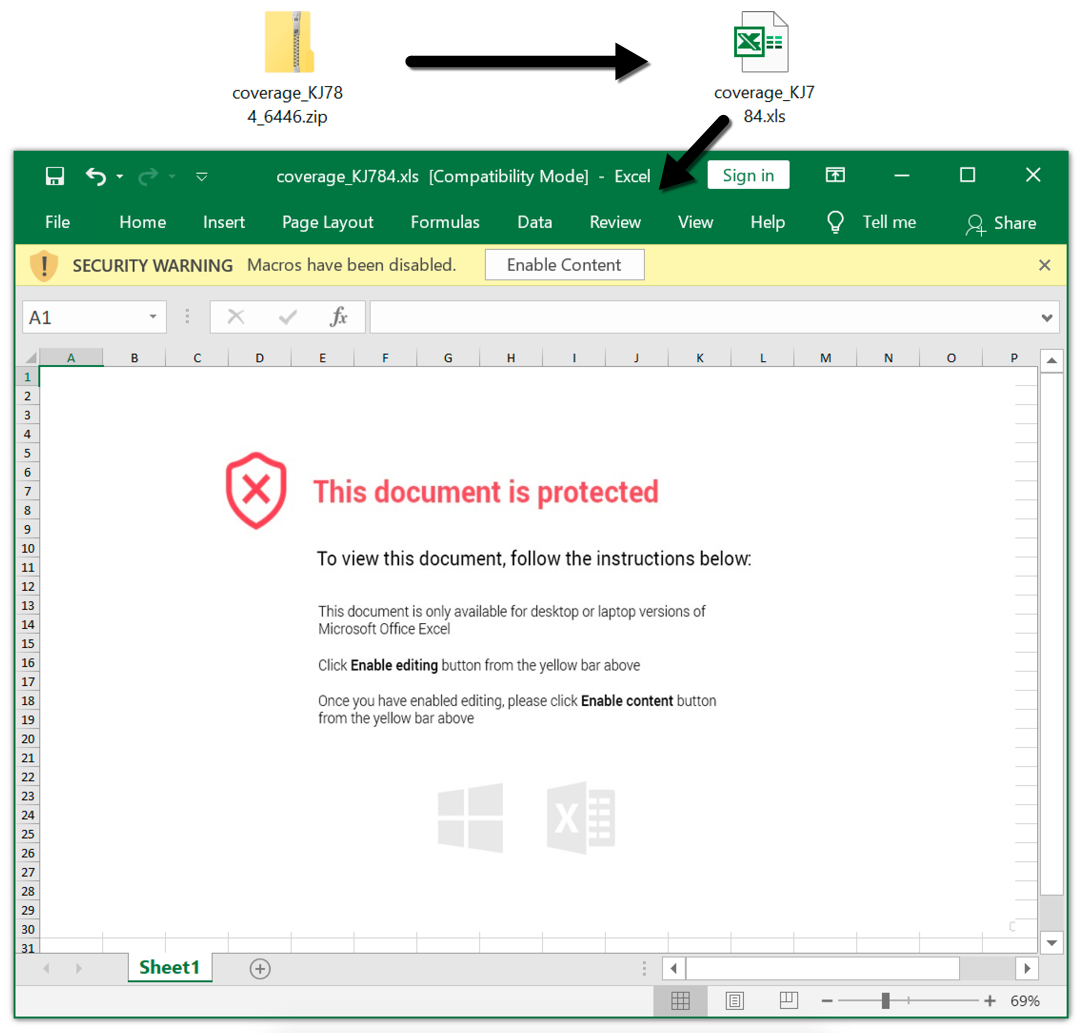
Task: Click the Redo arrow icon
Action: 148,176
